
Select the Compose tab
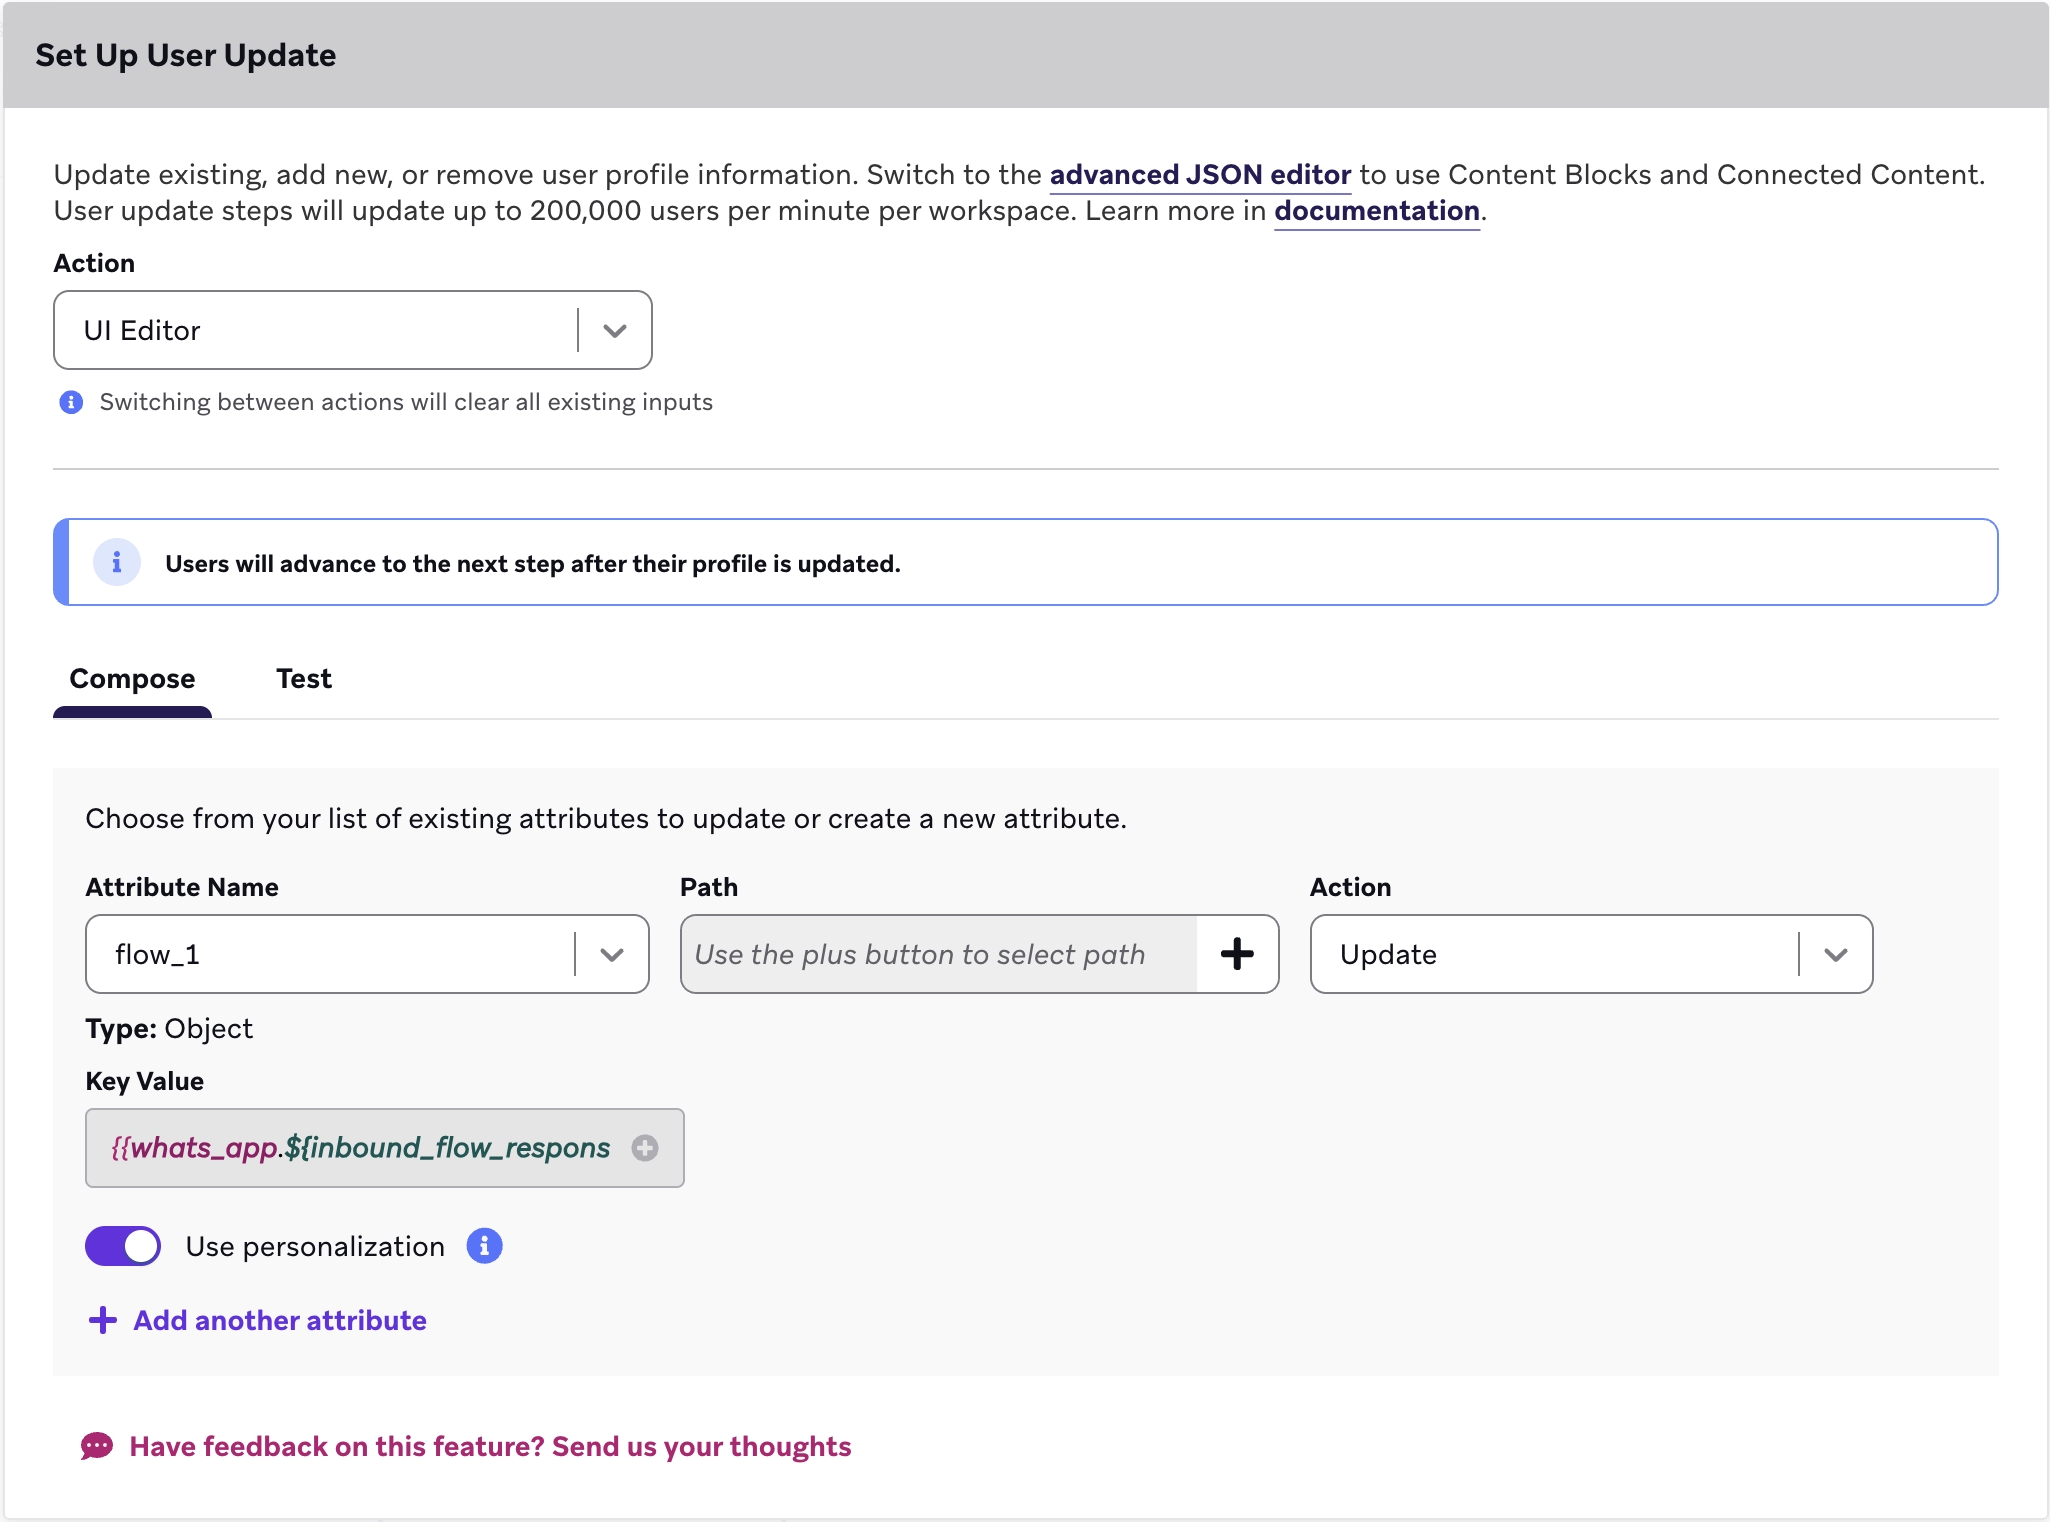[x=131, y=678]
